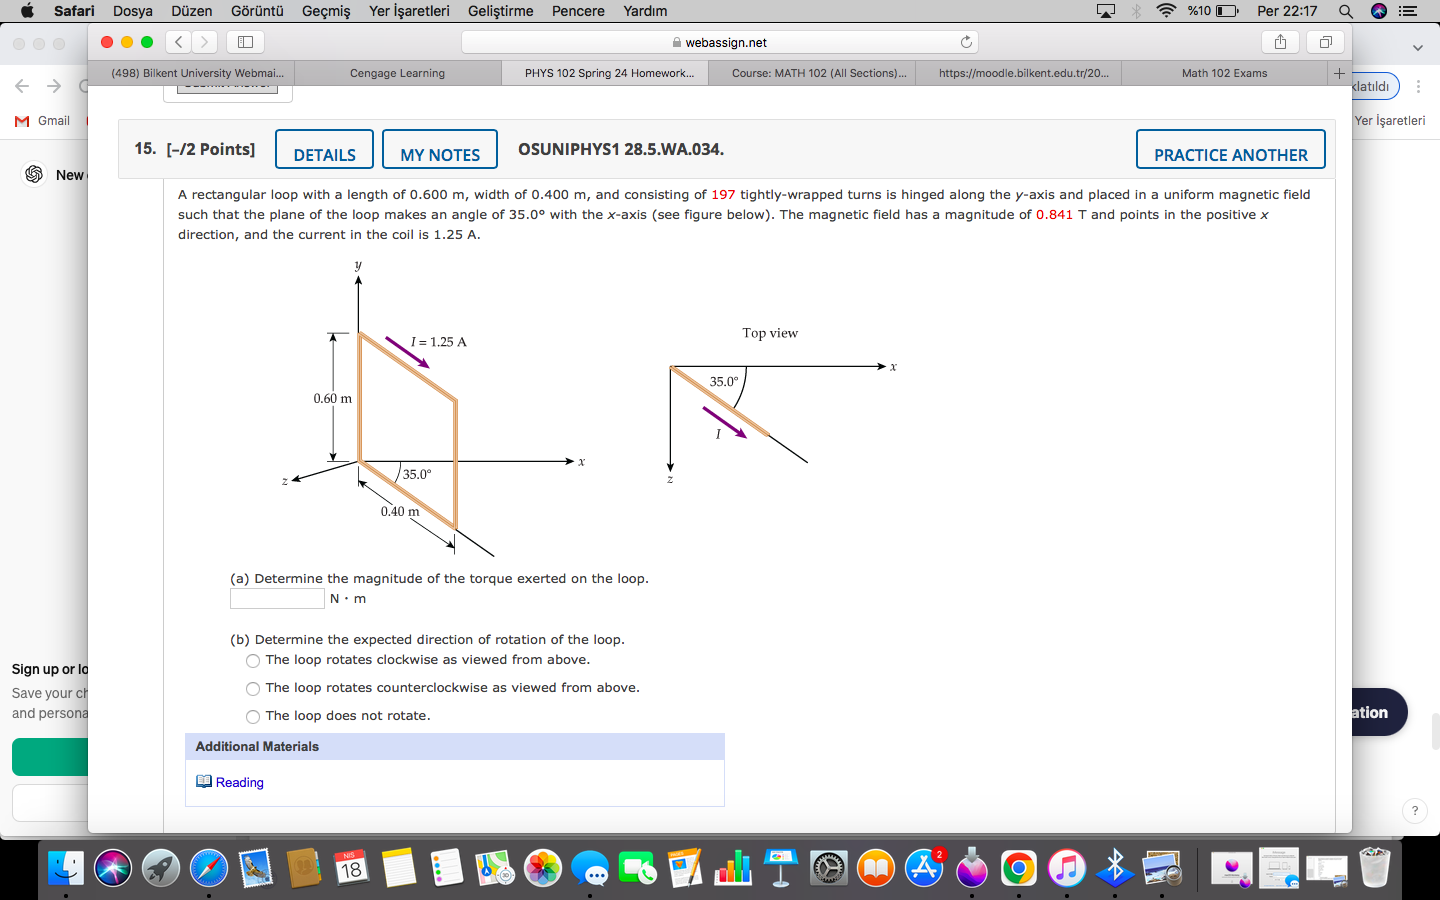Open Calendar from the Dock
The height and width of the screenshot is (900, 1440).
pyautogui.click(x=349, y=868)
